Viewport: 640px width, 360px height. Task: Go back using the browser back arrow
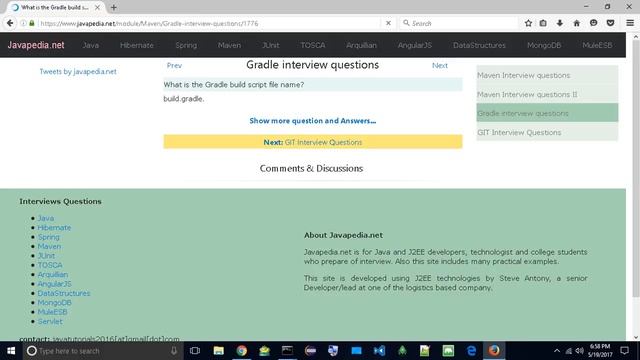[x=10, y=23]
